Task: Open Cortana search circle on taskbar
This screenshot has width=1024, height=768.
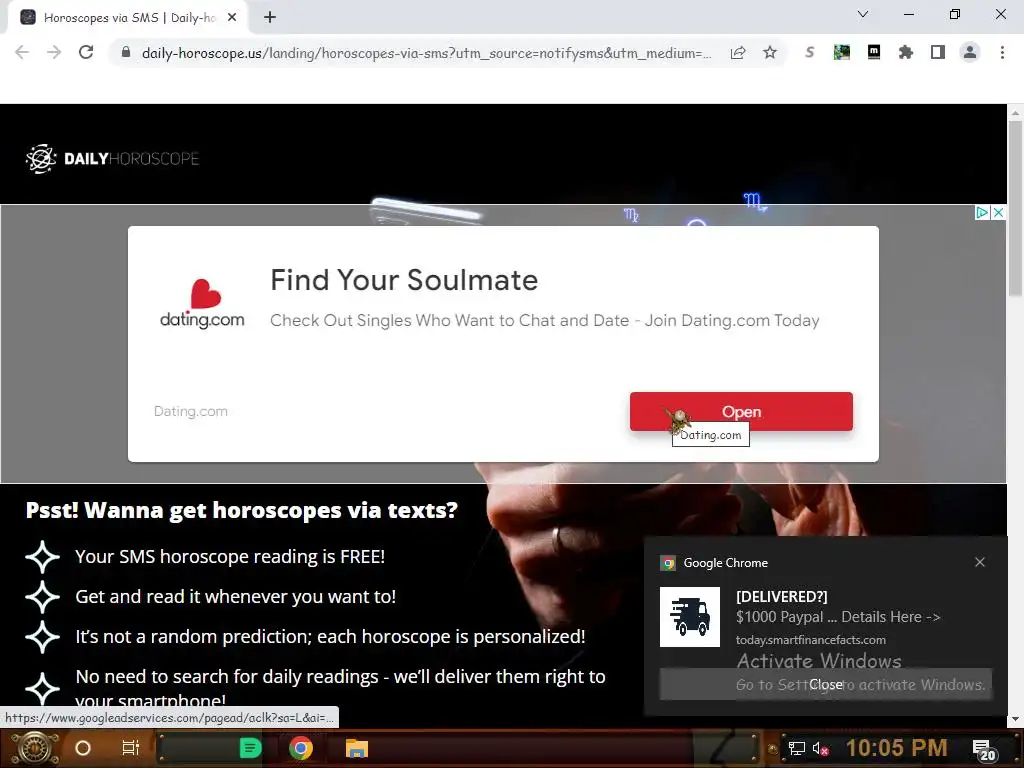Action: click(83, 748)
